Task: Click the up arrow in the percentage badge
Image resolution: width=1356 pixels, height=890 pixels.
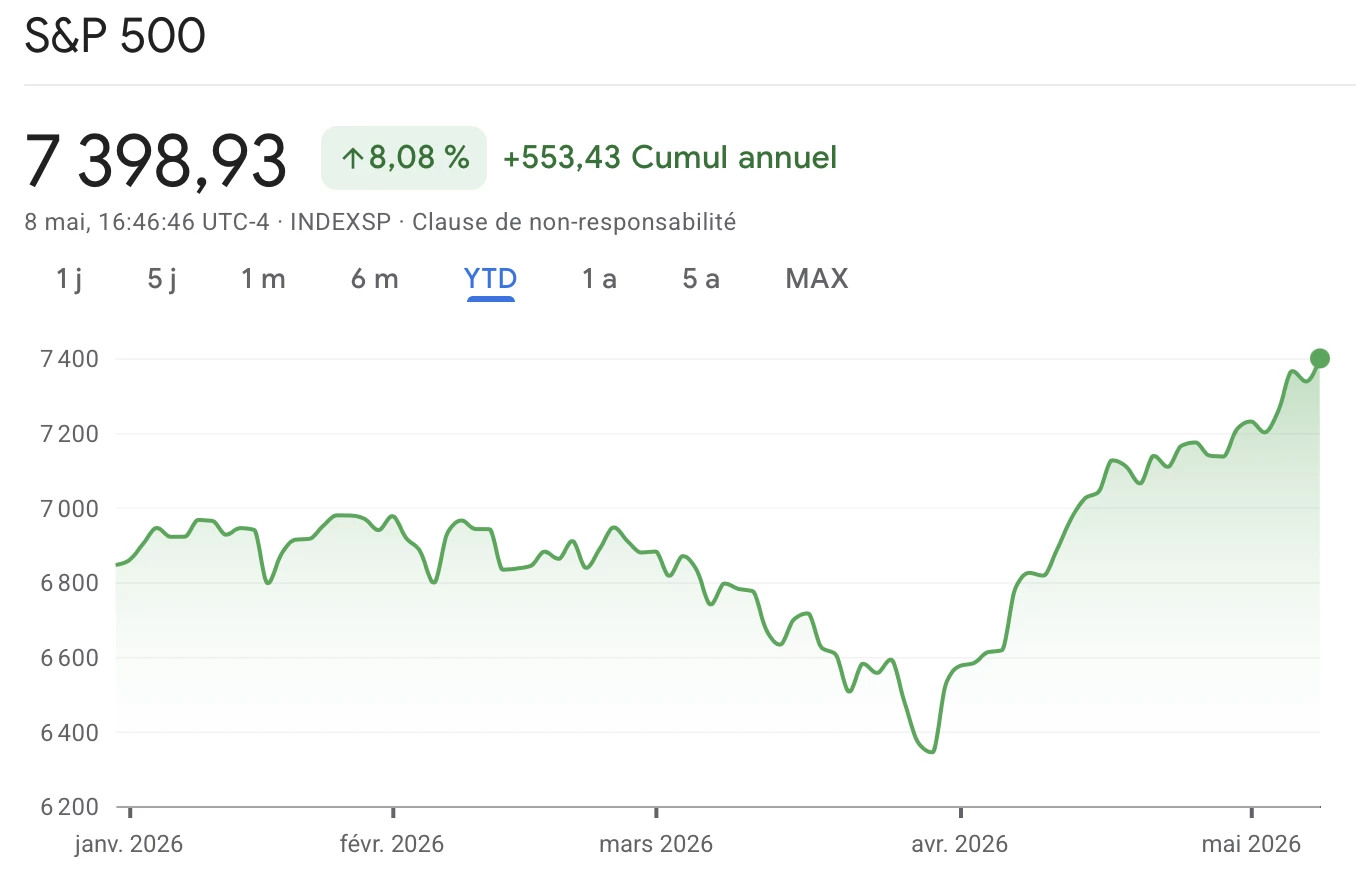Action: (351, 157)
